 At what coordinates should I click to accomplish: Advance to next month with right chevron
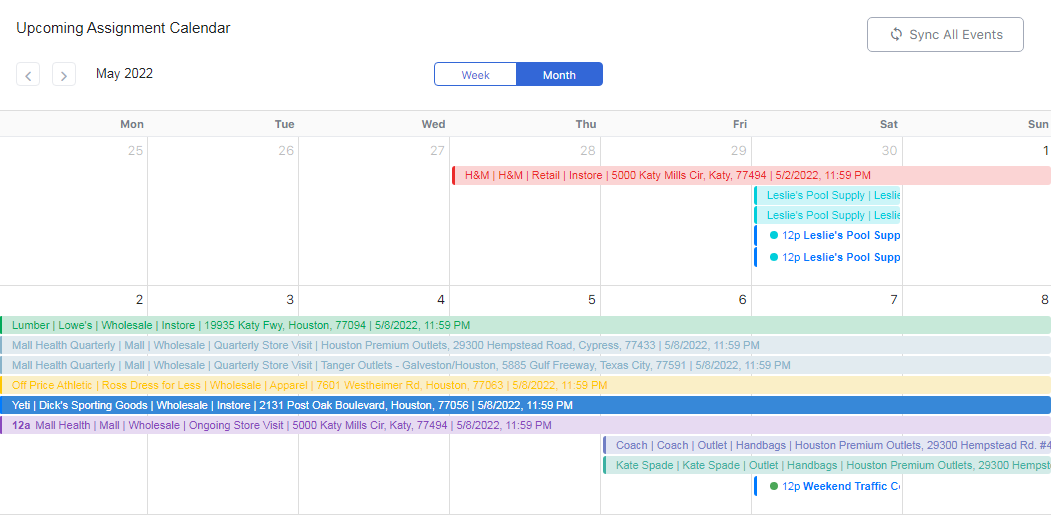coord(64,74)
